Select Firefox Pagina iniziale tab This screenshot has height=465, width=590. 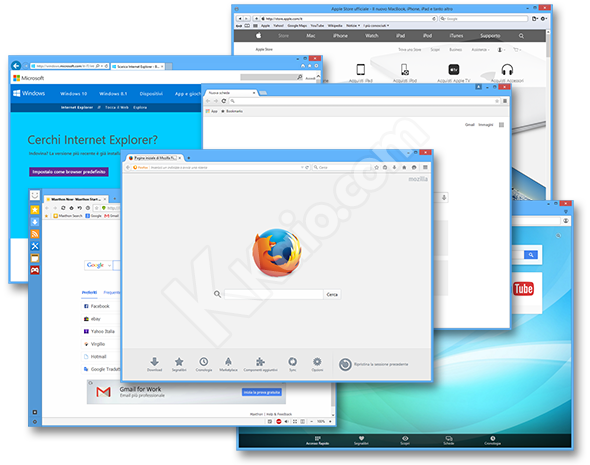click(x=155, y=158)
